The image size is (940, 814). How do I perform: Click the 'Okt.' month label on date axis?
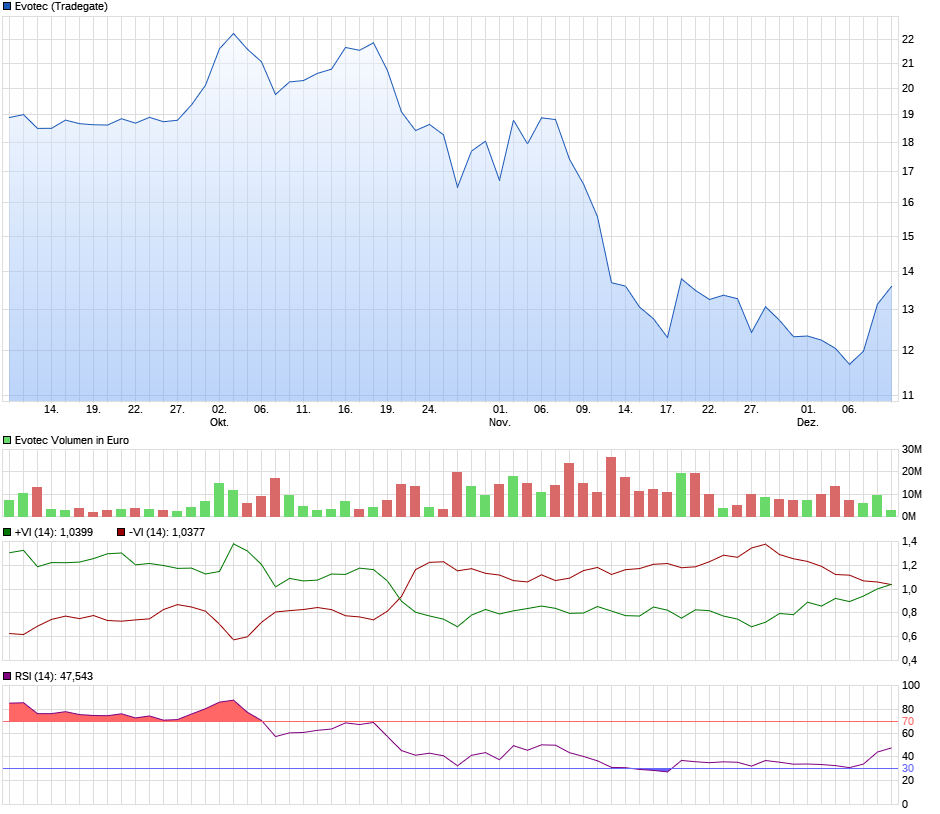219,423
